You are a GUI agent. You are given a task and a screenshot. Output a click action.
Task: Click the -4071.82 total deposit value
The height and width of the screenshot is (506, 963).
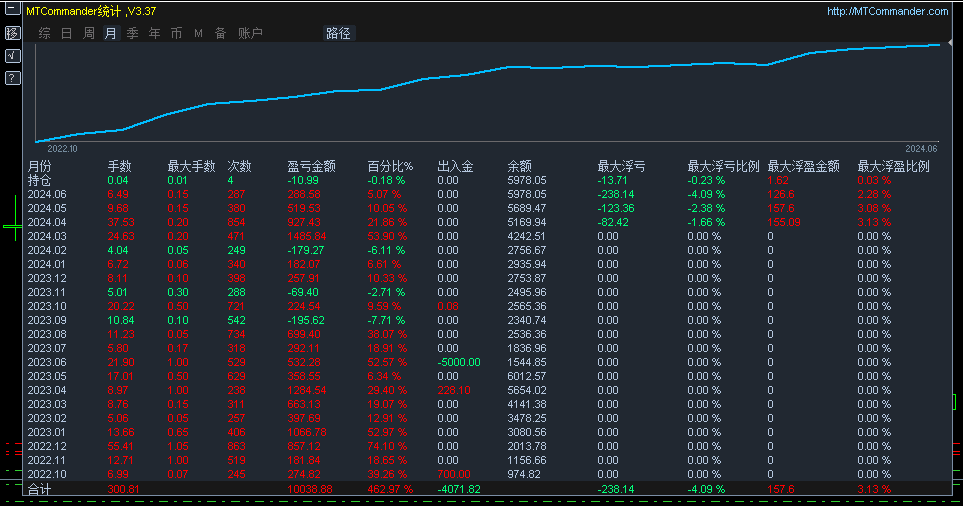[459, 489]
